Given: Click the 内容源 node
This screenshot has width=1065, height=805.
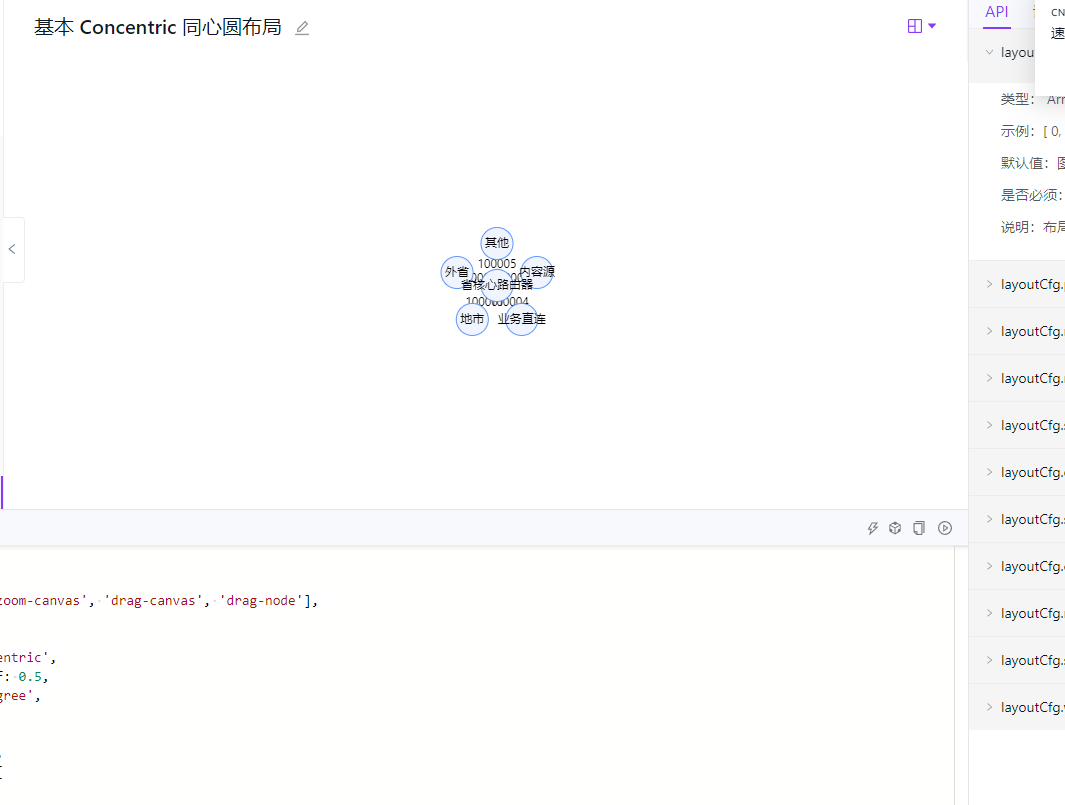Looking at the screenshot, I should tap(536, 271).
